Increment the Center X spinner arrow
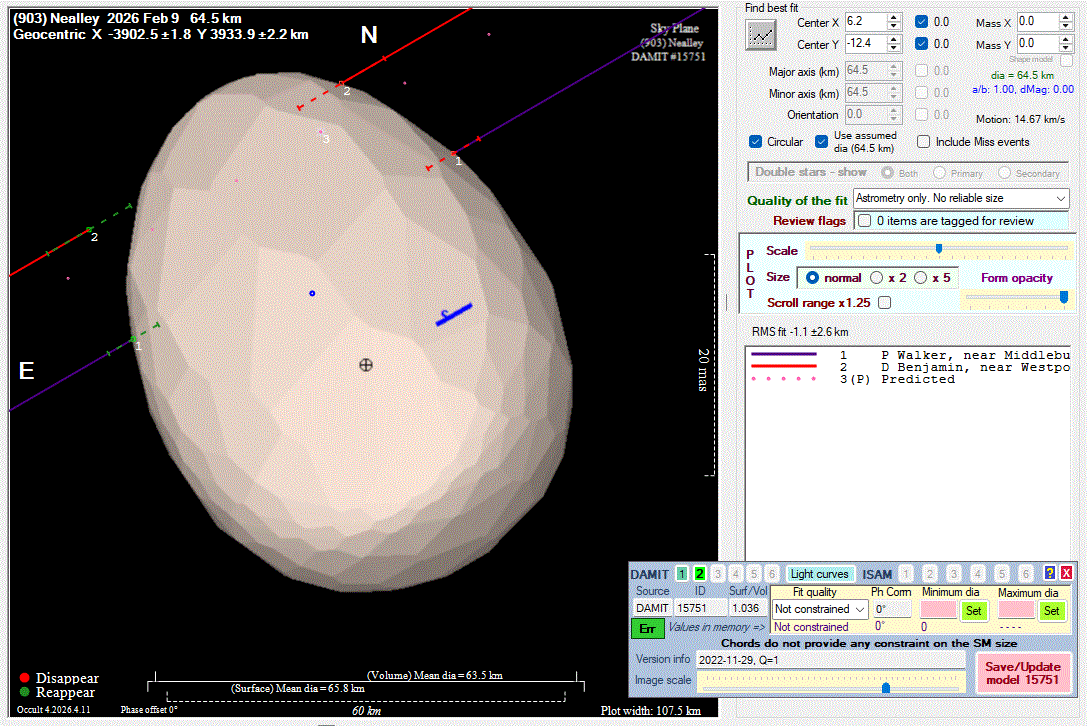This screenshot has width=1087, height=726. point(895,17)
